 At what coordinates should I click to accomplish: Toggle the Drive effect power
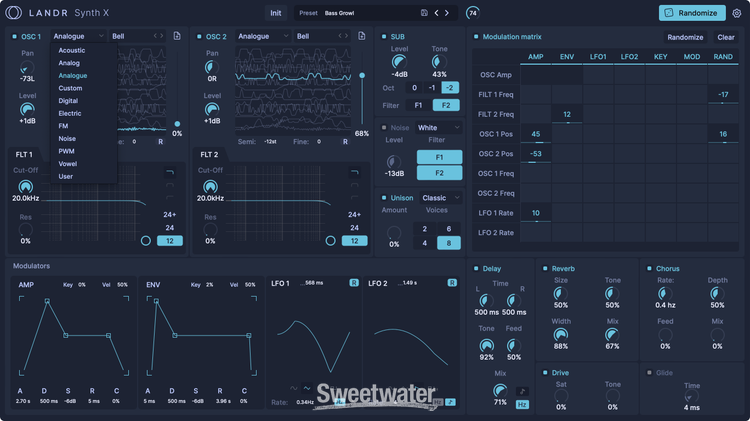[x=545, y=373]
